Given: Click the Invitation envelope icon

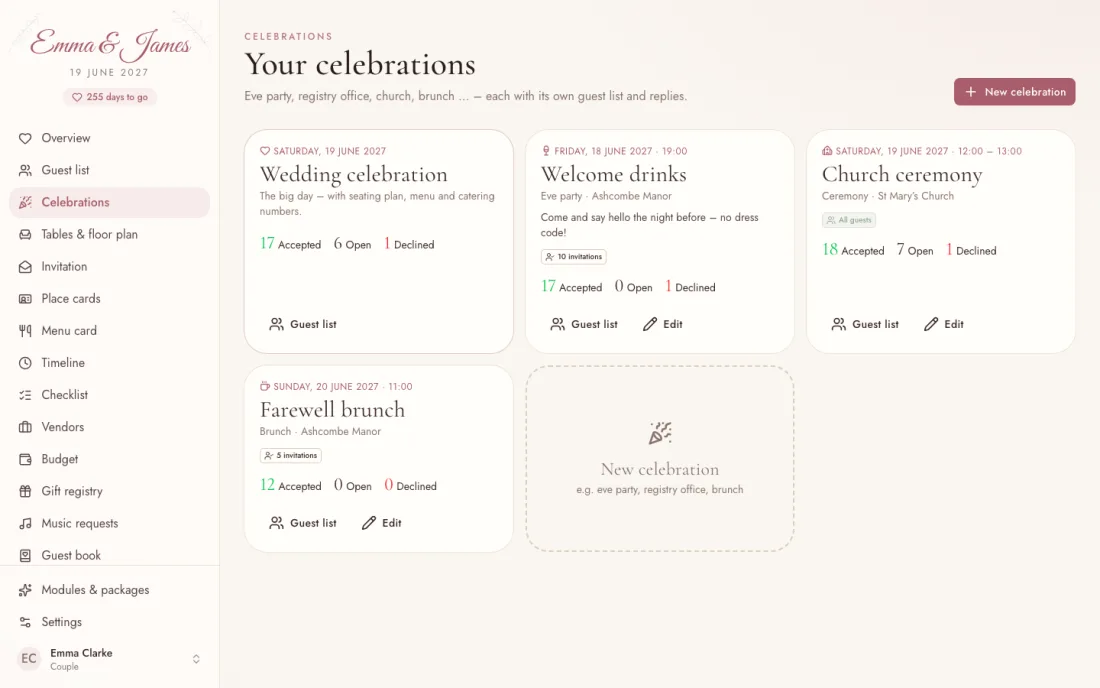Looking at the screenshot, I should pos(25,267).
